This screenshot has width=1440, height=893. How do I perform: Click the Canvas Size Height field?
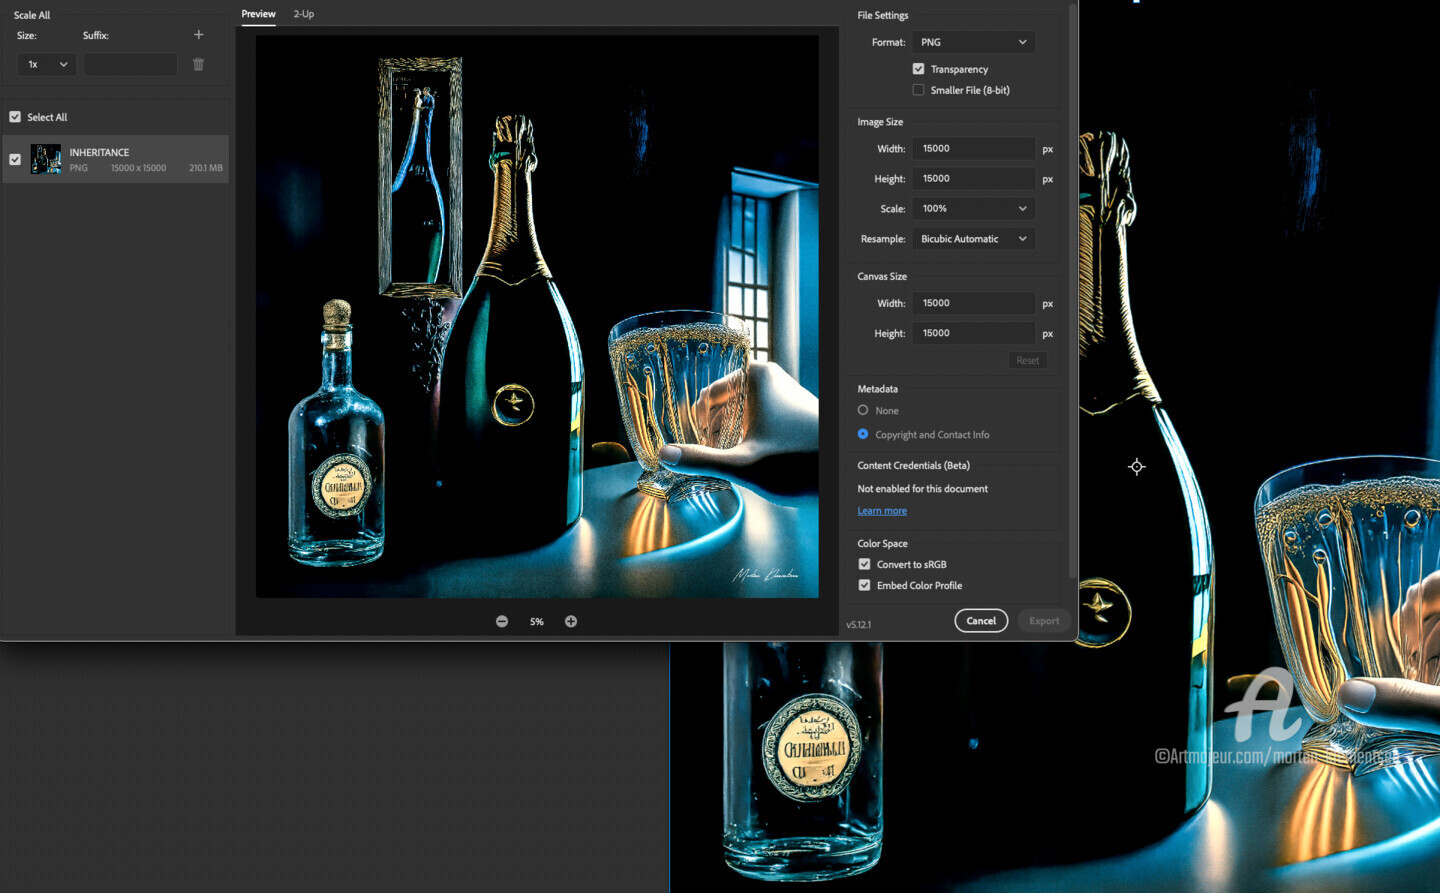973,333
